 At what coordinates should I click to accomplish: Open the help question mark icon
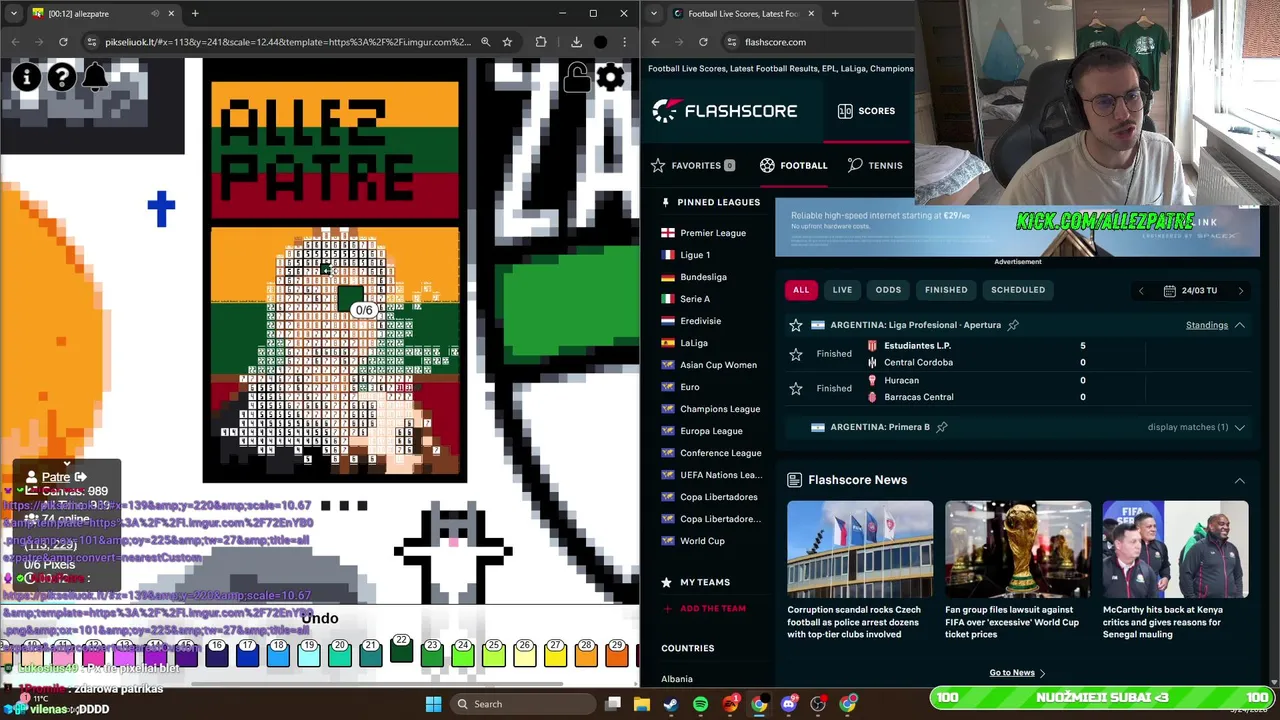coord(61,77)
